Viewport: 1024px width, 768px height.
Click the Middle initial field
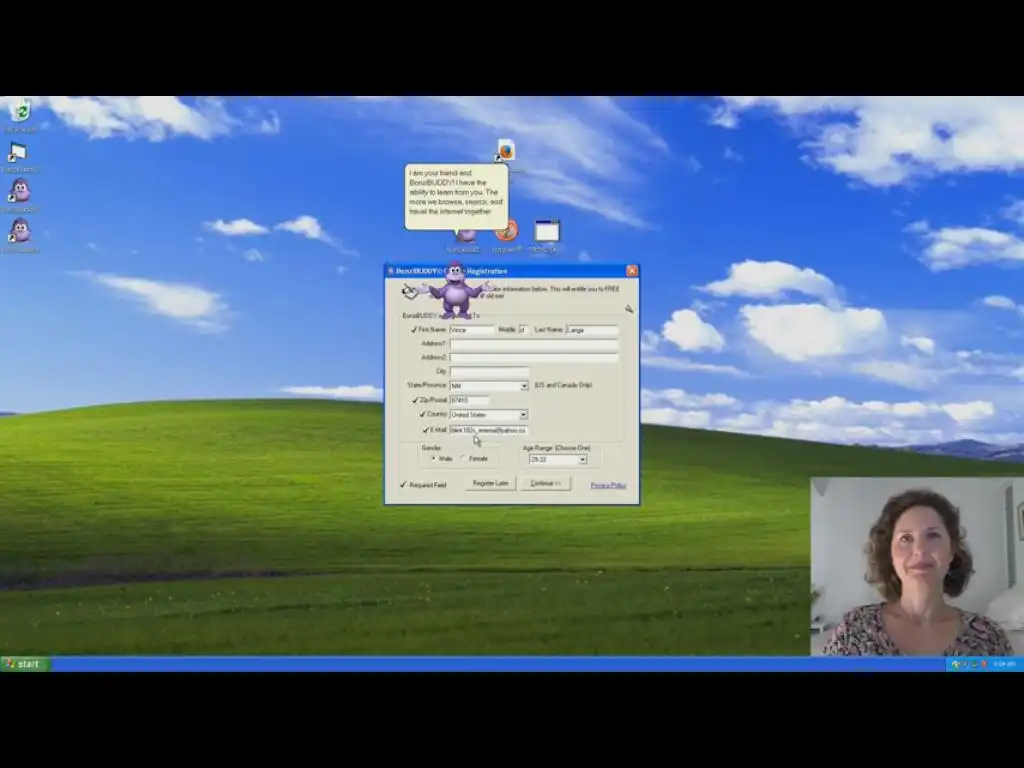[523, 330]
